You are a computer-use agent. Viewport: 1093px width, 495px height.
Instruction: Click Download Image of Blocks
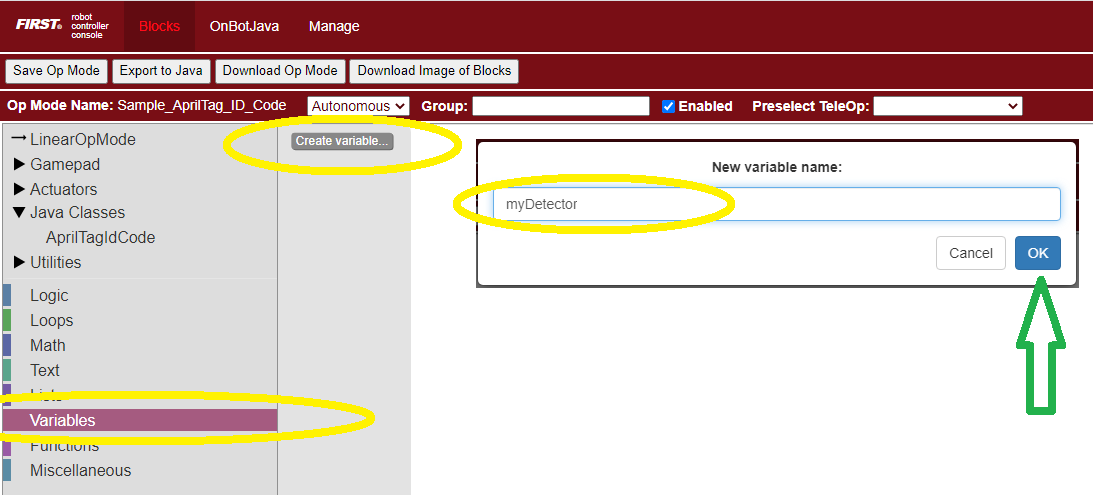coord(434,71)
